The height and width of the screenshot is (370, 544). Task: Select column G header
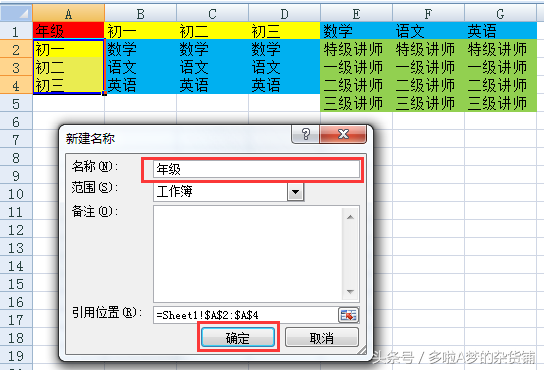click(500, 13)
